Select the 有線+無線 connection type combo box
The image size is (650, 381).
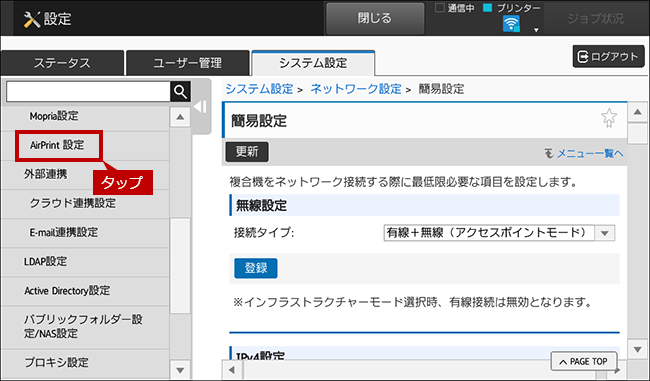pos(499,233)
